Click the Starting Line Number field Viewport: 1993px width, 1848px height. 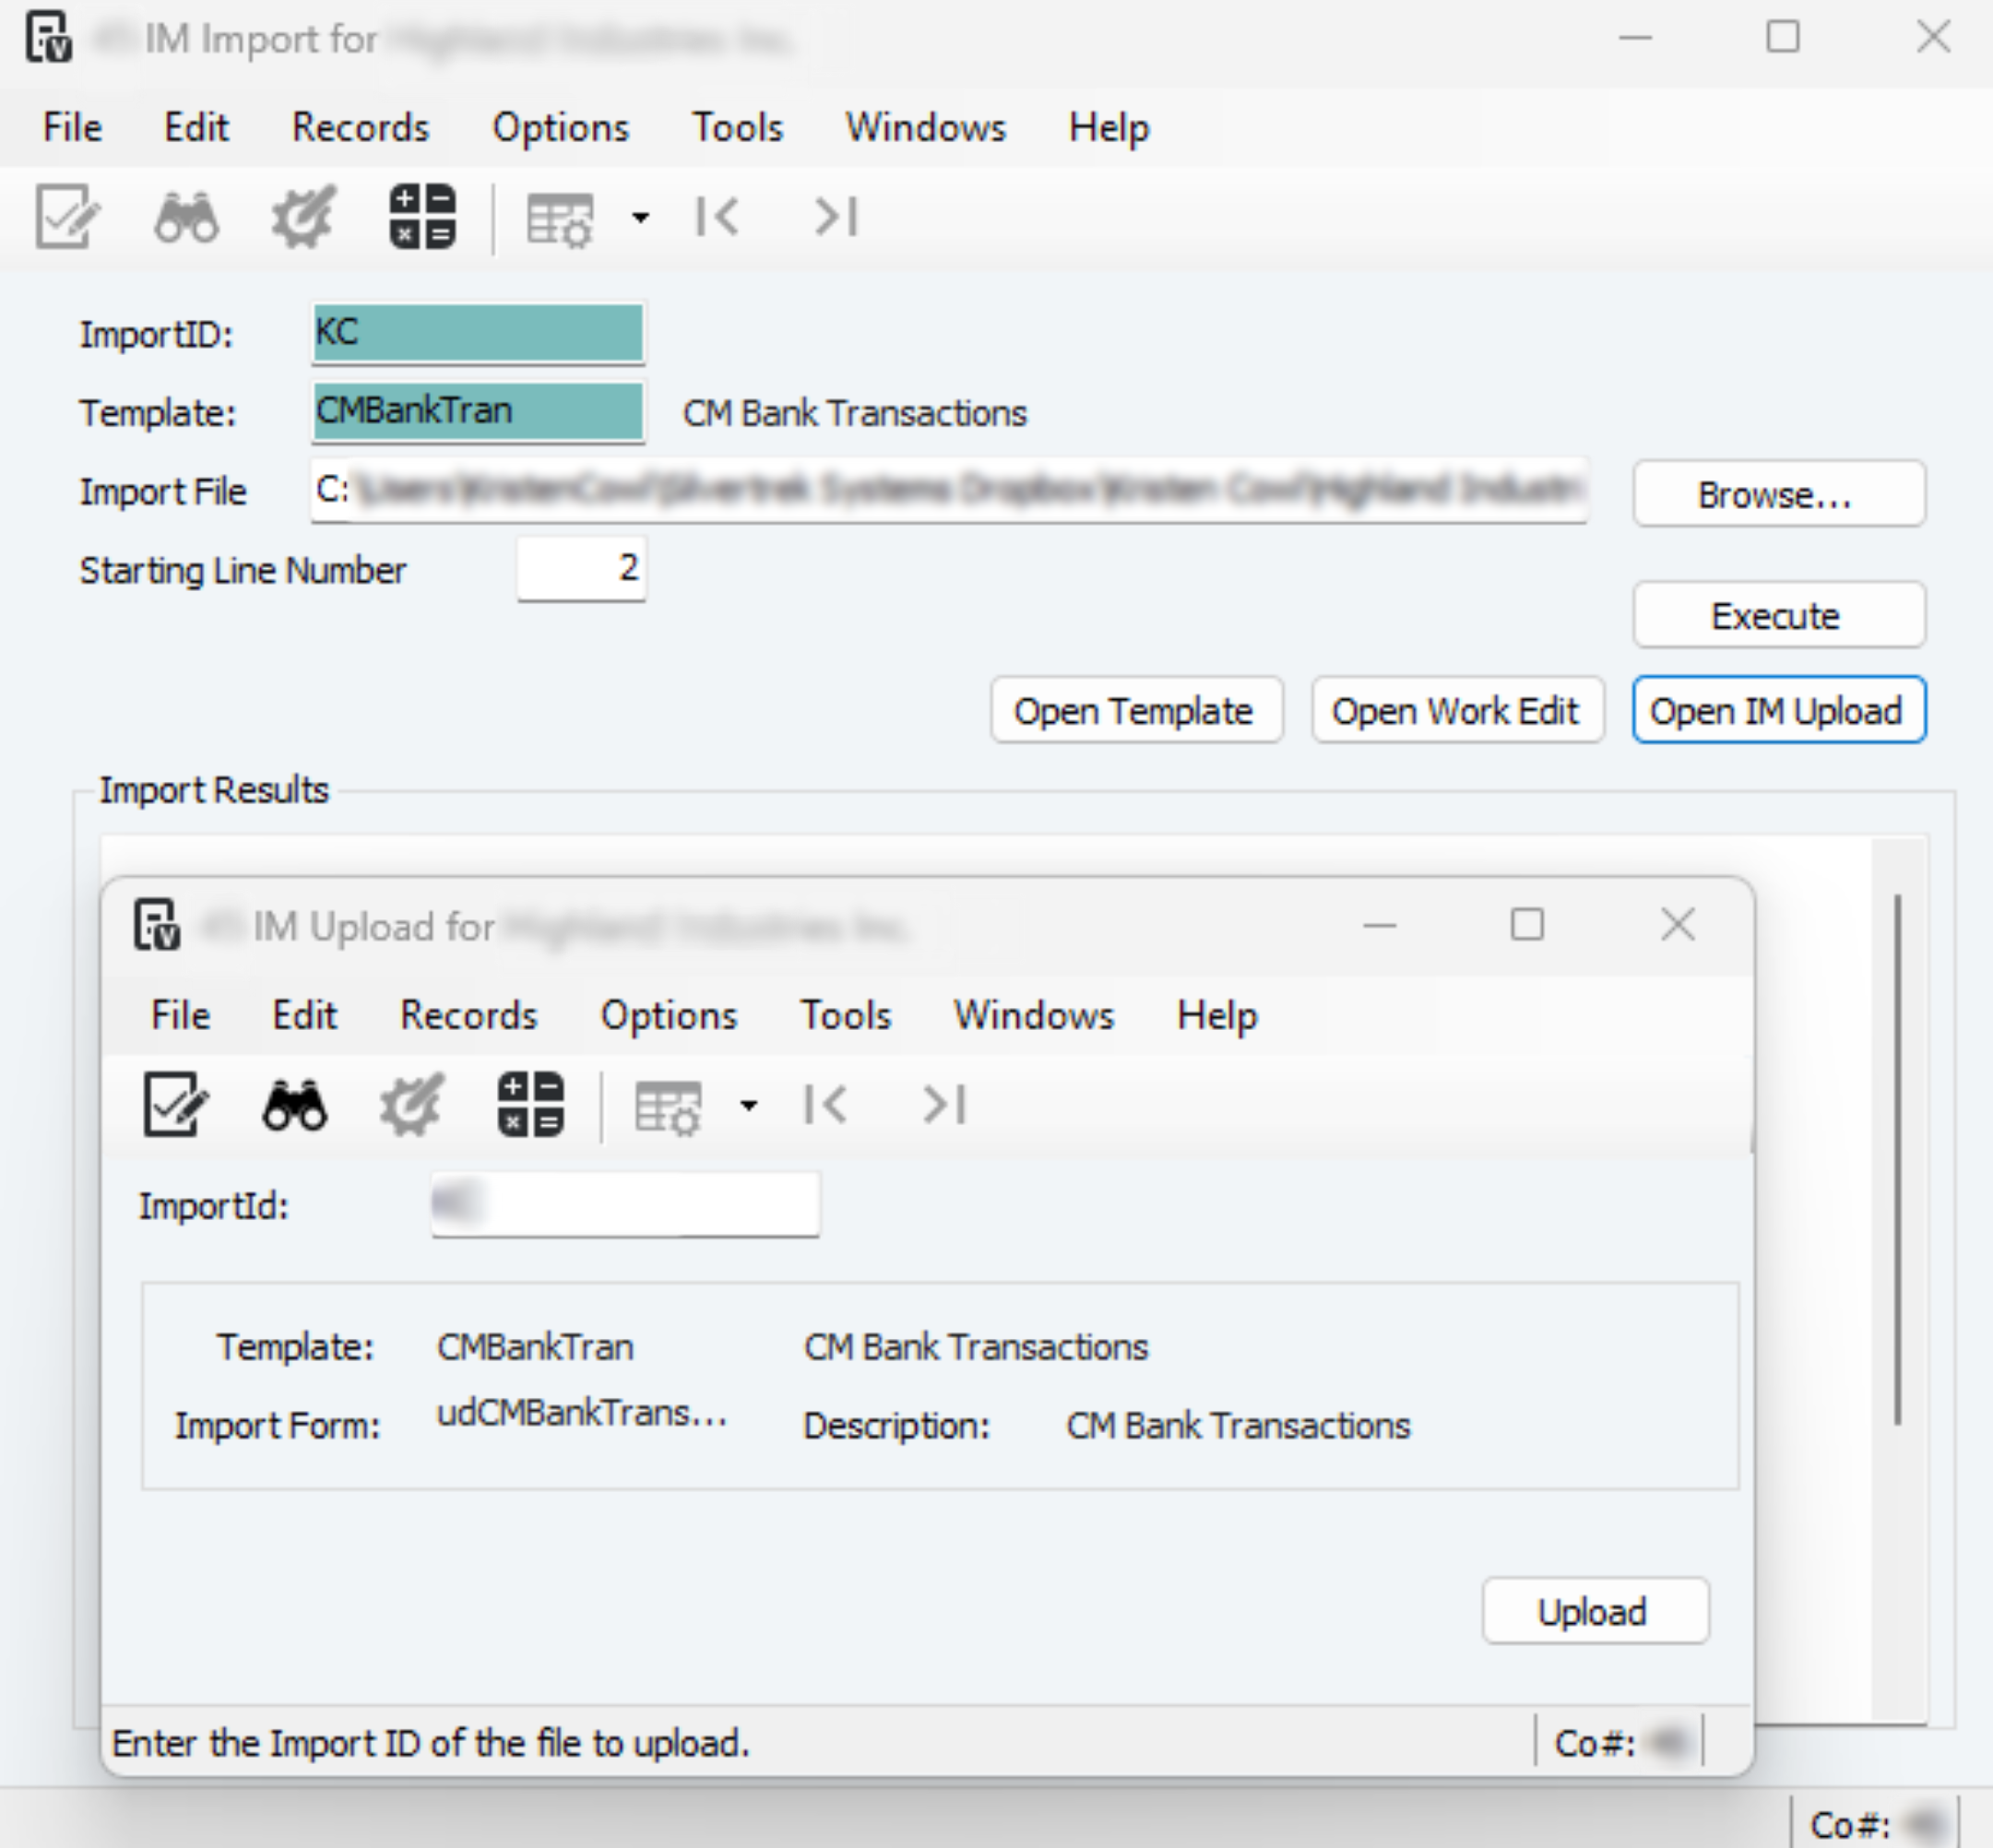click(x=581, y=569)
